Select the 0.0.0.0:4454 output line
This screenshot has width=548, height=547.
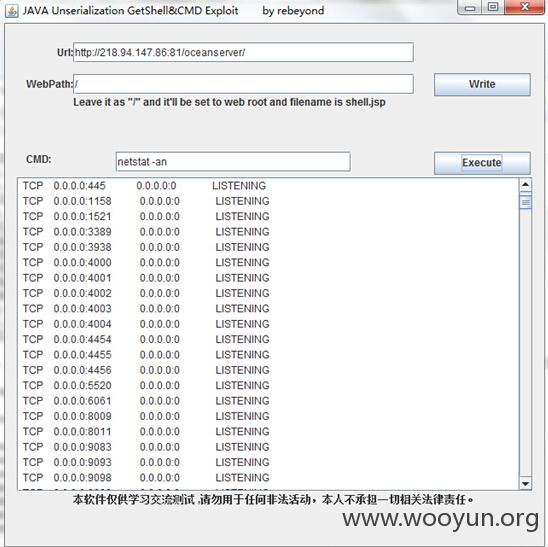146,339
